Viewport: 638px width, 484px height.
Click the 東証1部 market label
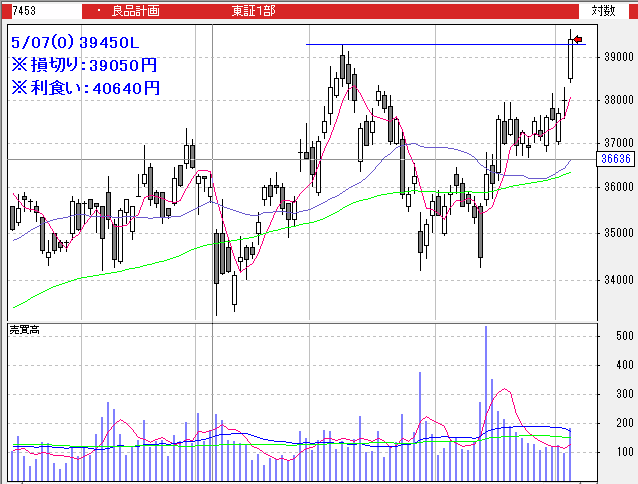point(254,10)
